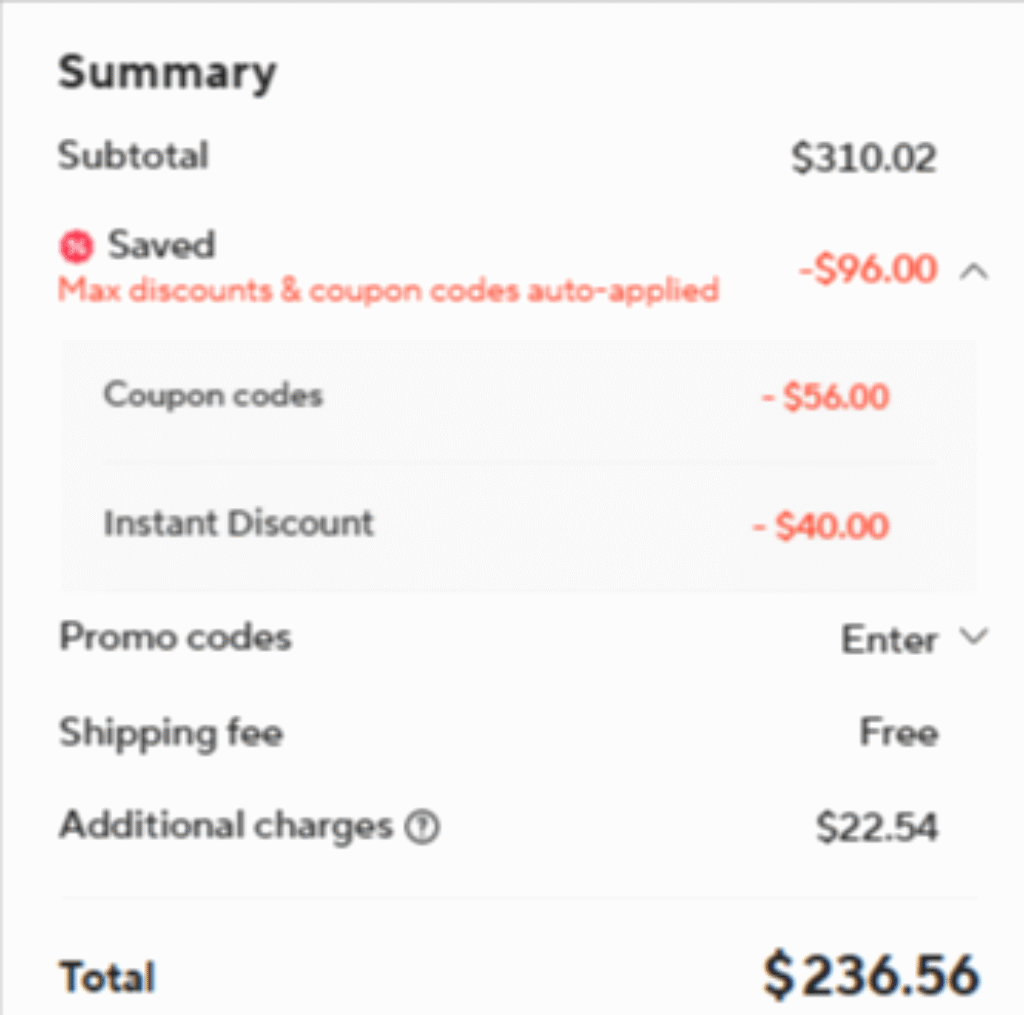1024x1015 pixels.
Task: Click the $310.02 subtotal amount
Action: [864, 158]
